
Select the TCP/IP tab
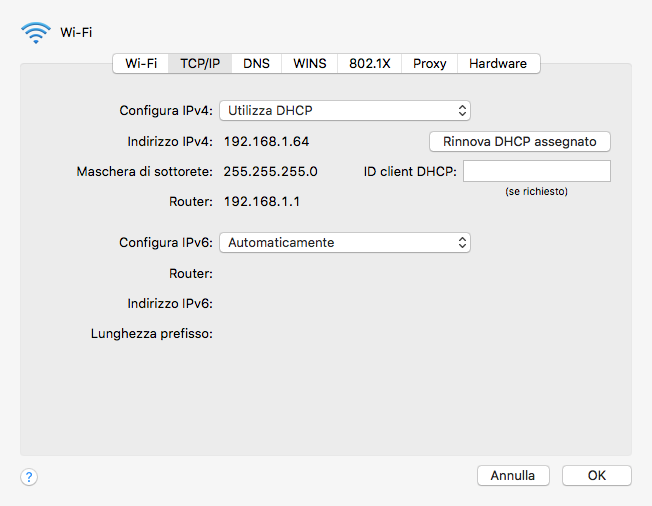pyautogui.click(x=200, y=63)
